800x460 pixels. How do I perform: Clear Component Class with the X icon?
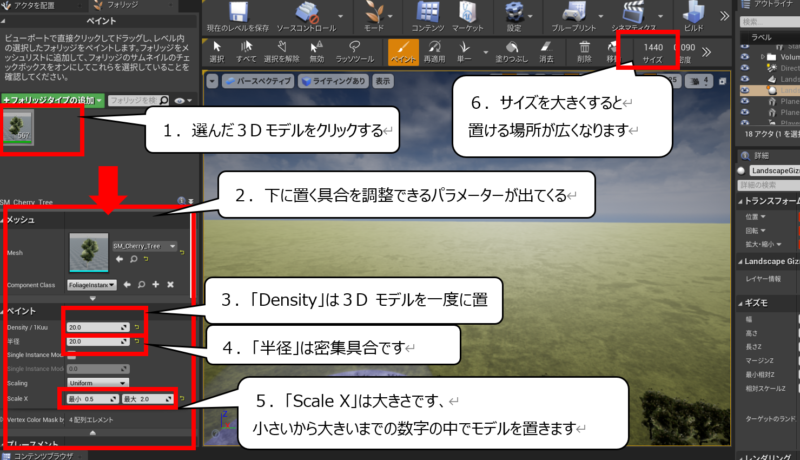(x=170, y=285)
